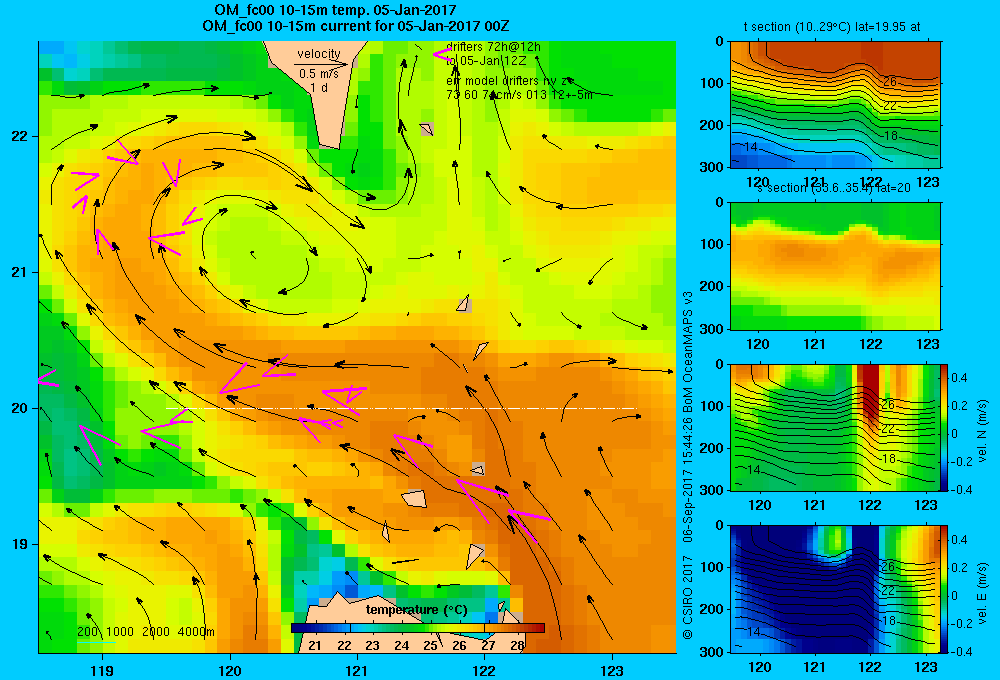The height and width of the screenshot is (680, 1000).
Task: Click longitude tick '121' on main map axis
Action: [x=357, y=670]
